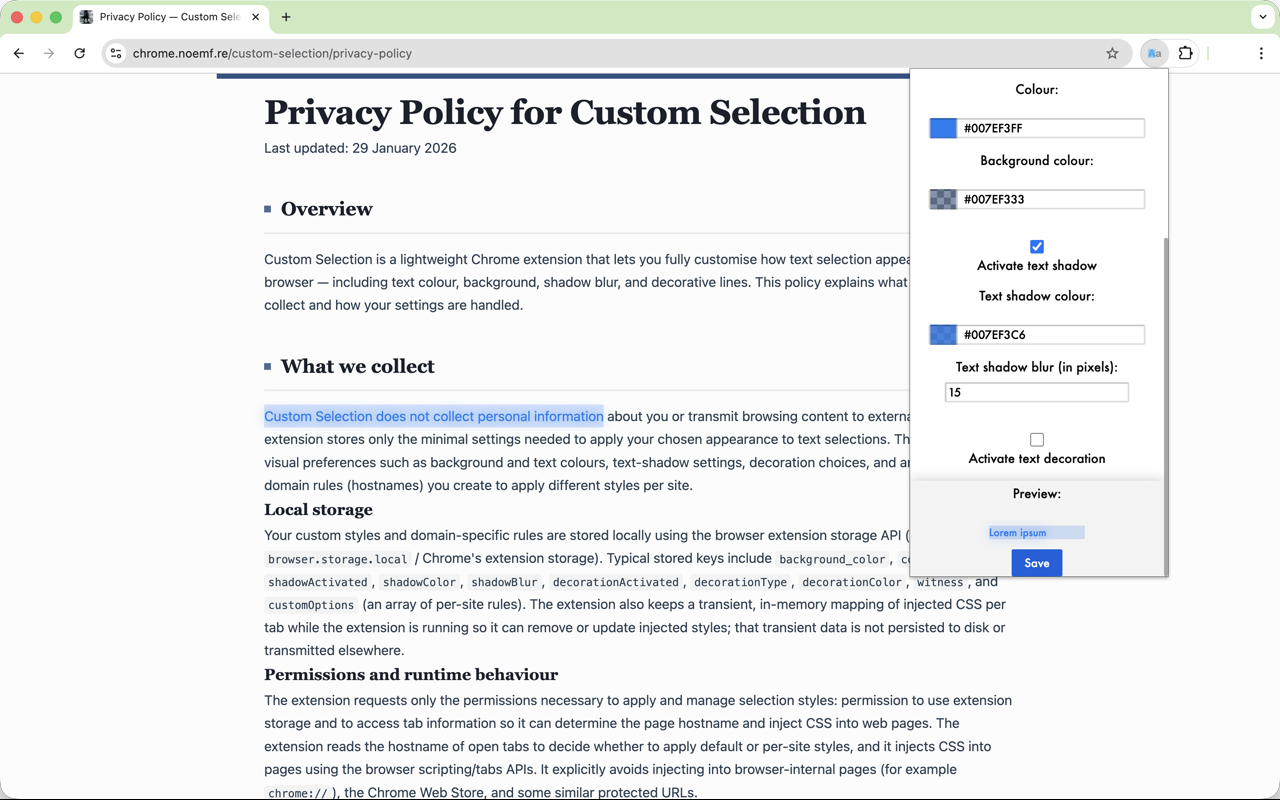
Task: Open the Background colour swatch picker
Action: pos(943,199)
